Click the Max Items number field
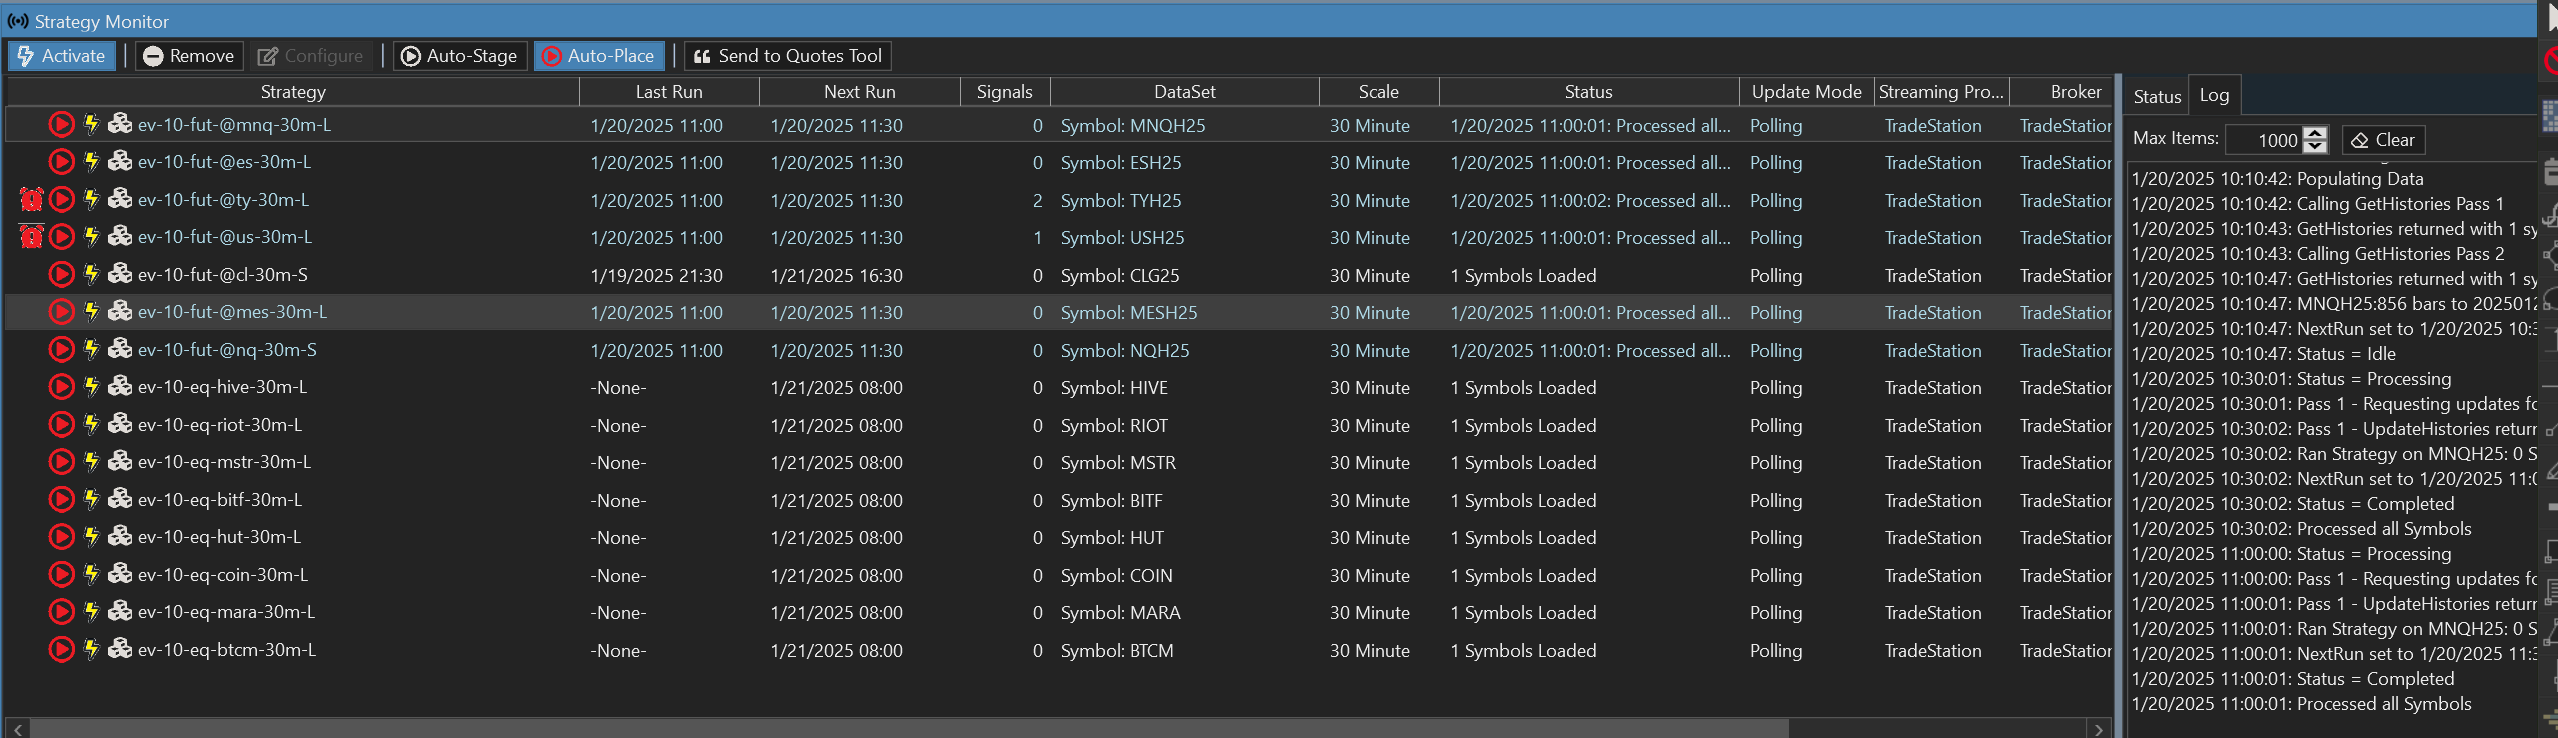Viewport: 2558px width, 738px height. [x=2265, y=140]
